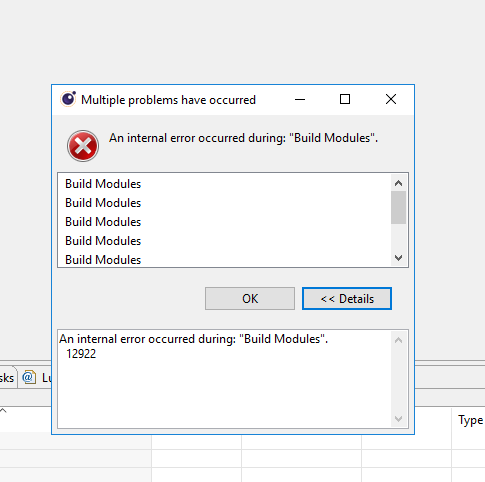Click the sort arrow in background table header

3,411
